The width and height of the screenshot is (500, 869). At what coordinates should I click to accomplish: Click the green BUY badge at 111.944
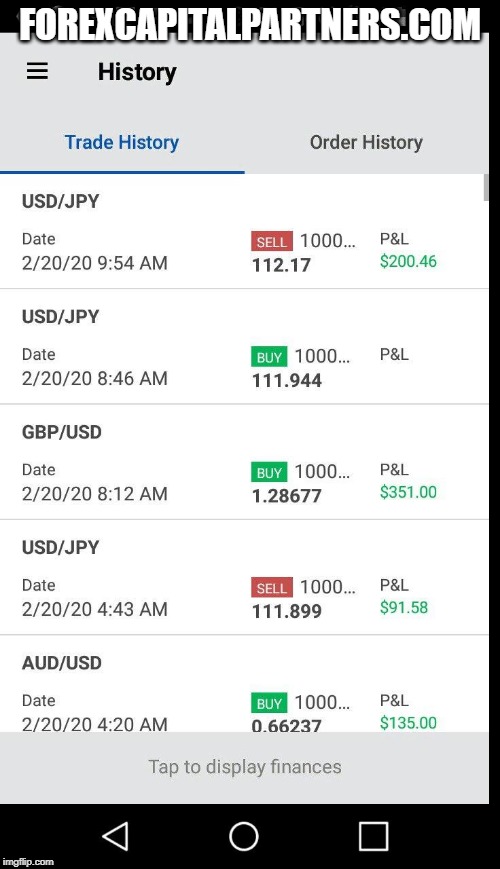(x=269, y=357)
